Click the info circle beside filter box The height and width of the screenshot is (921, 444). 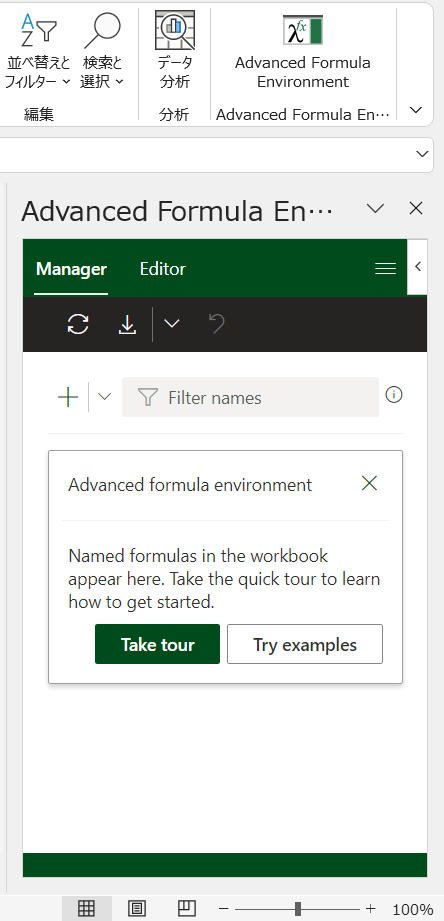coord(393,395)
